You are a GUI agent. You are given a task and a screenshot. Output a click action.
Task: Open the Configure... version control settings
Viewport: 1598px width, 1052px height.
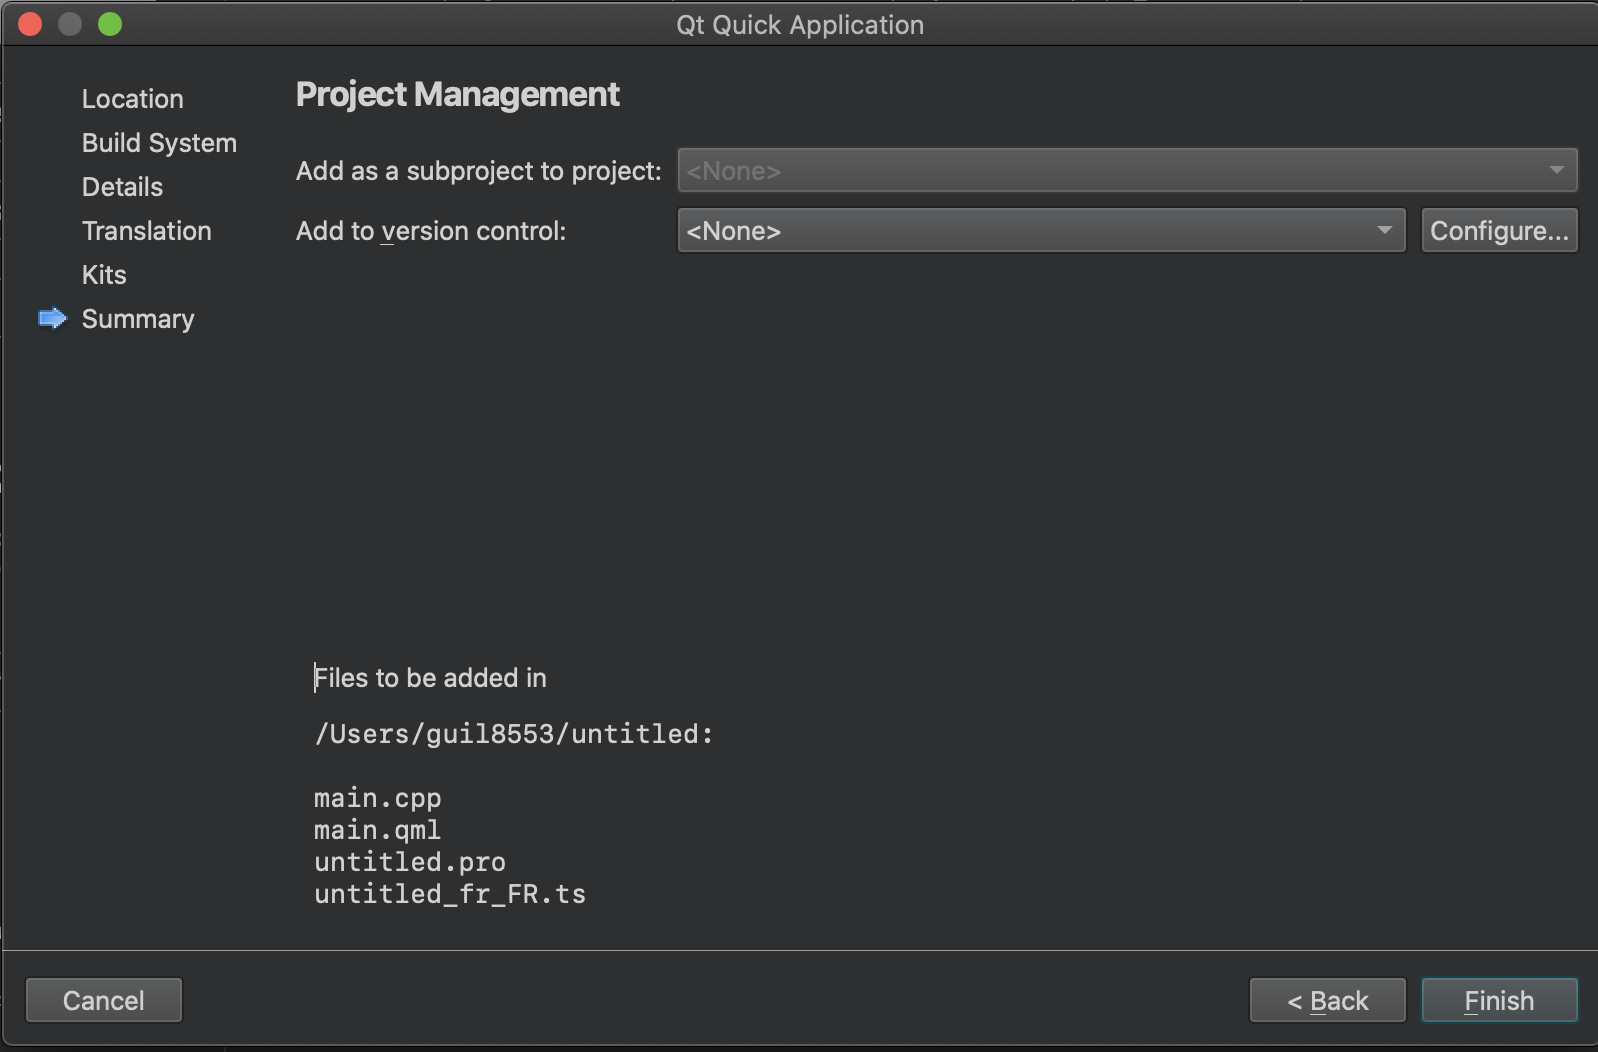click(1499, 230)
